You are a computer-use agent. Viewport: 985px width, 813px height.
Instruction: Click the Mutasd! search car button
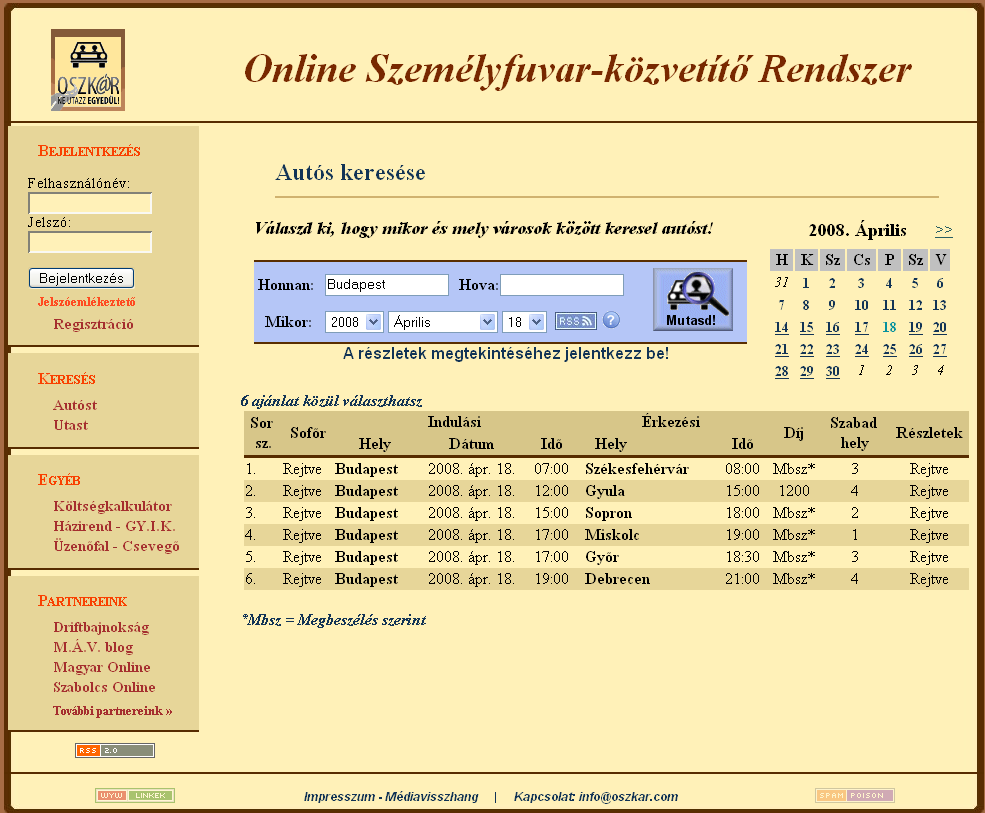pyautogui.click(x=693, y=299)
